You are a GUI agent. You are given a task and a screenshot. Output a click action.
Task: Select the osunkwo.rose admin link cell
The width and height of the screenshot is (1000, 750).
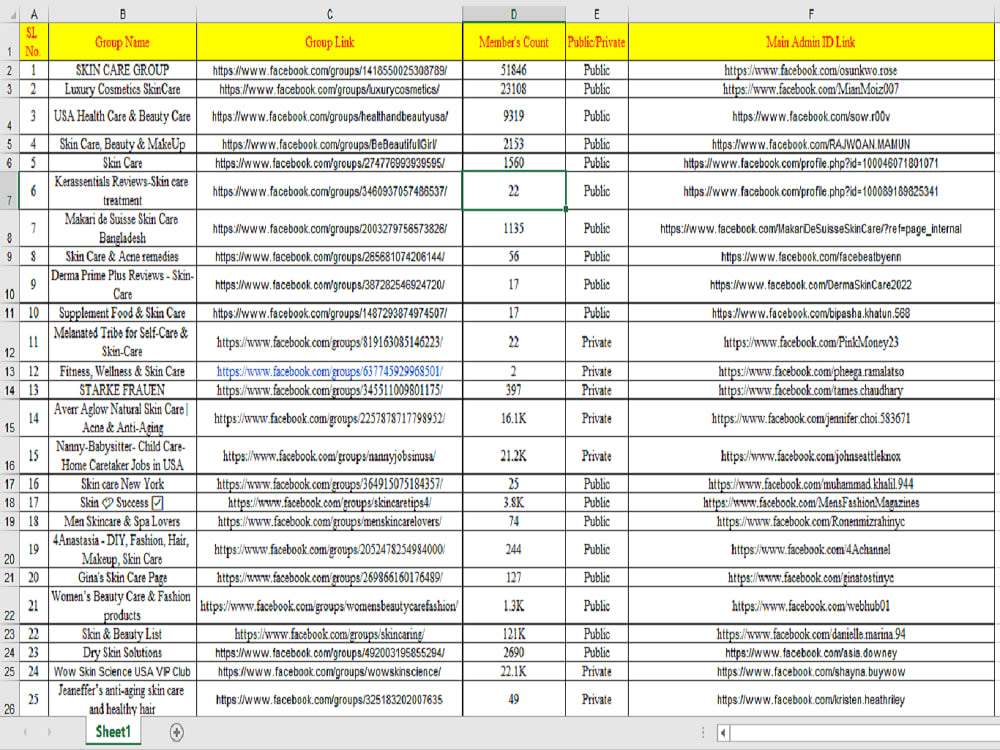pos(811,70)
